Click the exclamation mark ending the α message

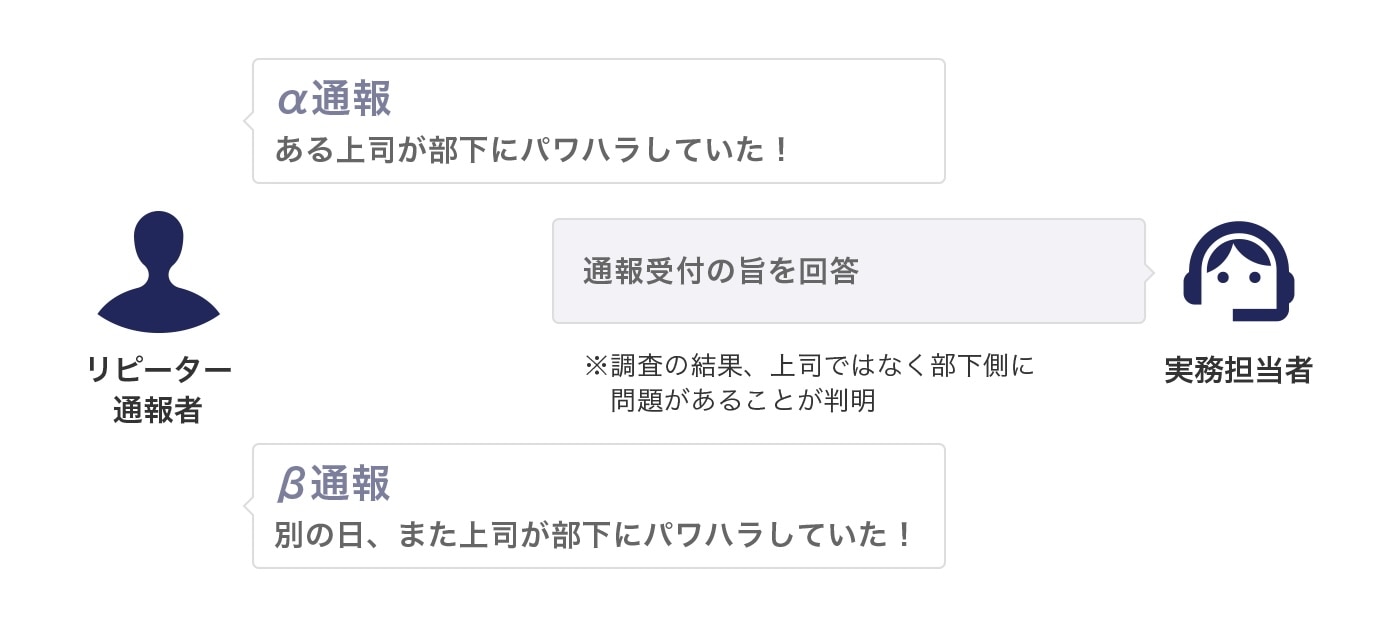pos(781,151)
